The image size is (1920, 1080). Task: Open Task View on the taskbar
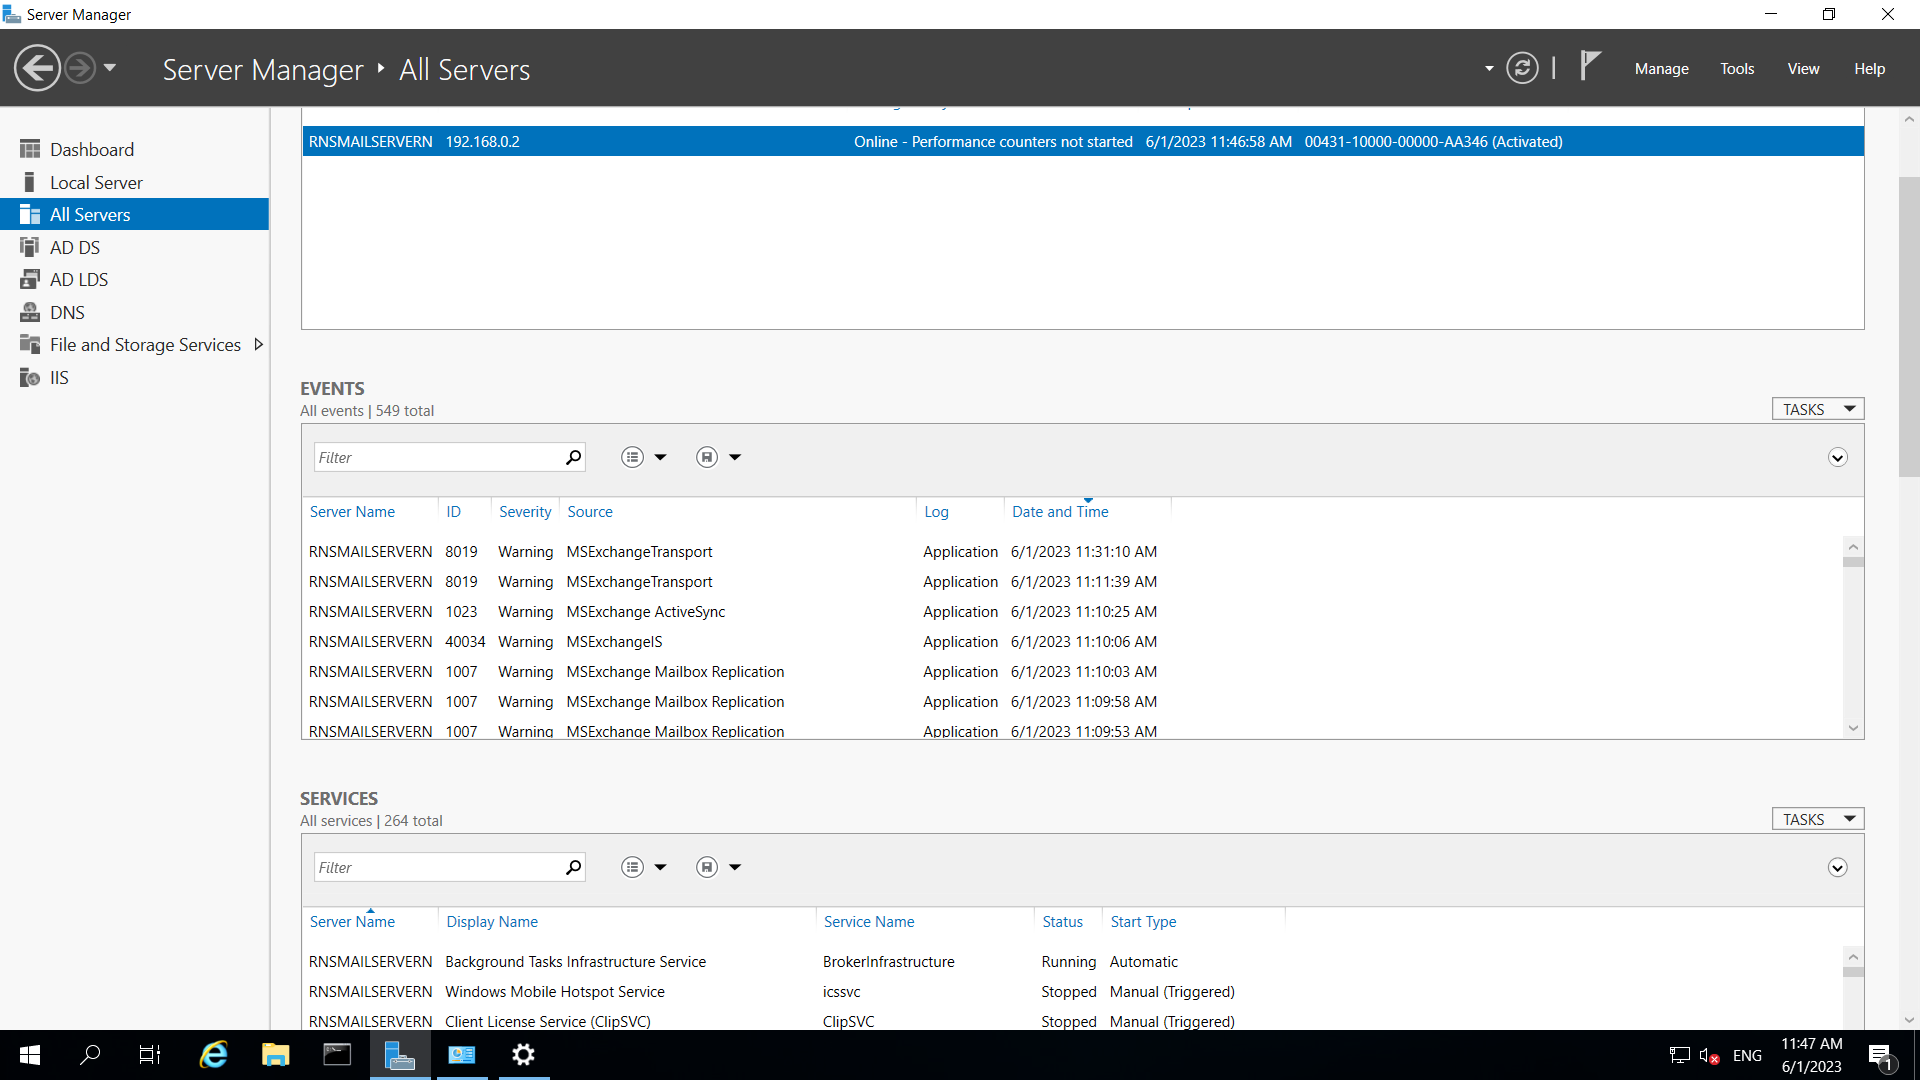click(x=150, y=1054)
